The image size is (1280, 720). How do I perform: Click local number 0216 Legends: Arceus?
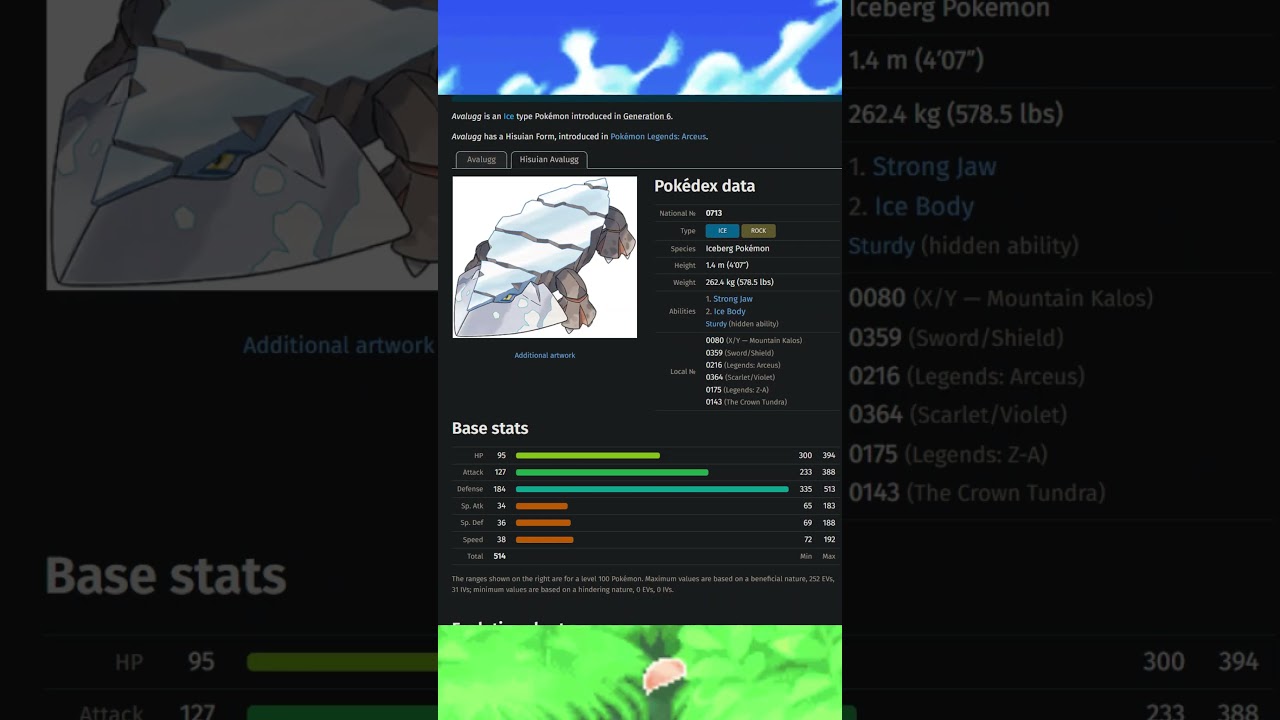point(743,365)
